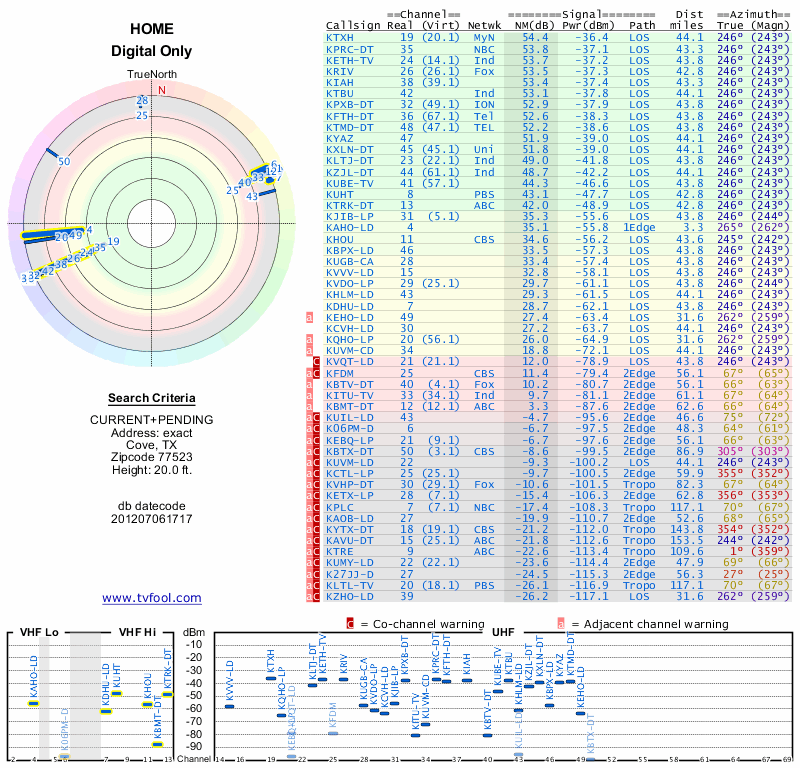Select KTRE callsign in the station table
The image size is (800, 768).
click(x=340, y=552)
